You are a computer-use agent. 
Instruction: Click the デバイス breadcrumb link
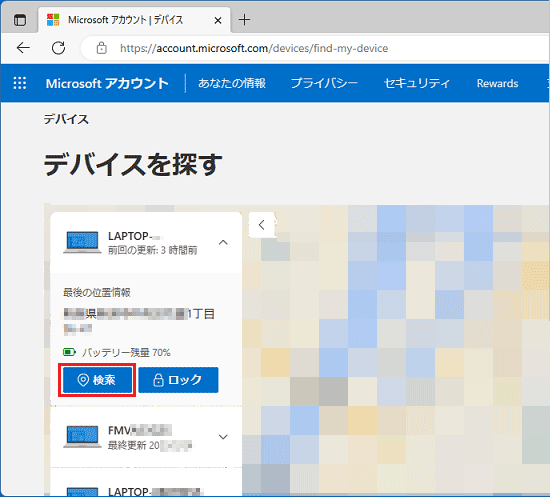(x=66, y=119)
